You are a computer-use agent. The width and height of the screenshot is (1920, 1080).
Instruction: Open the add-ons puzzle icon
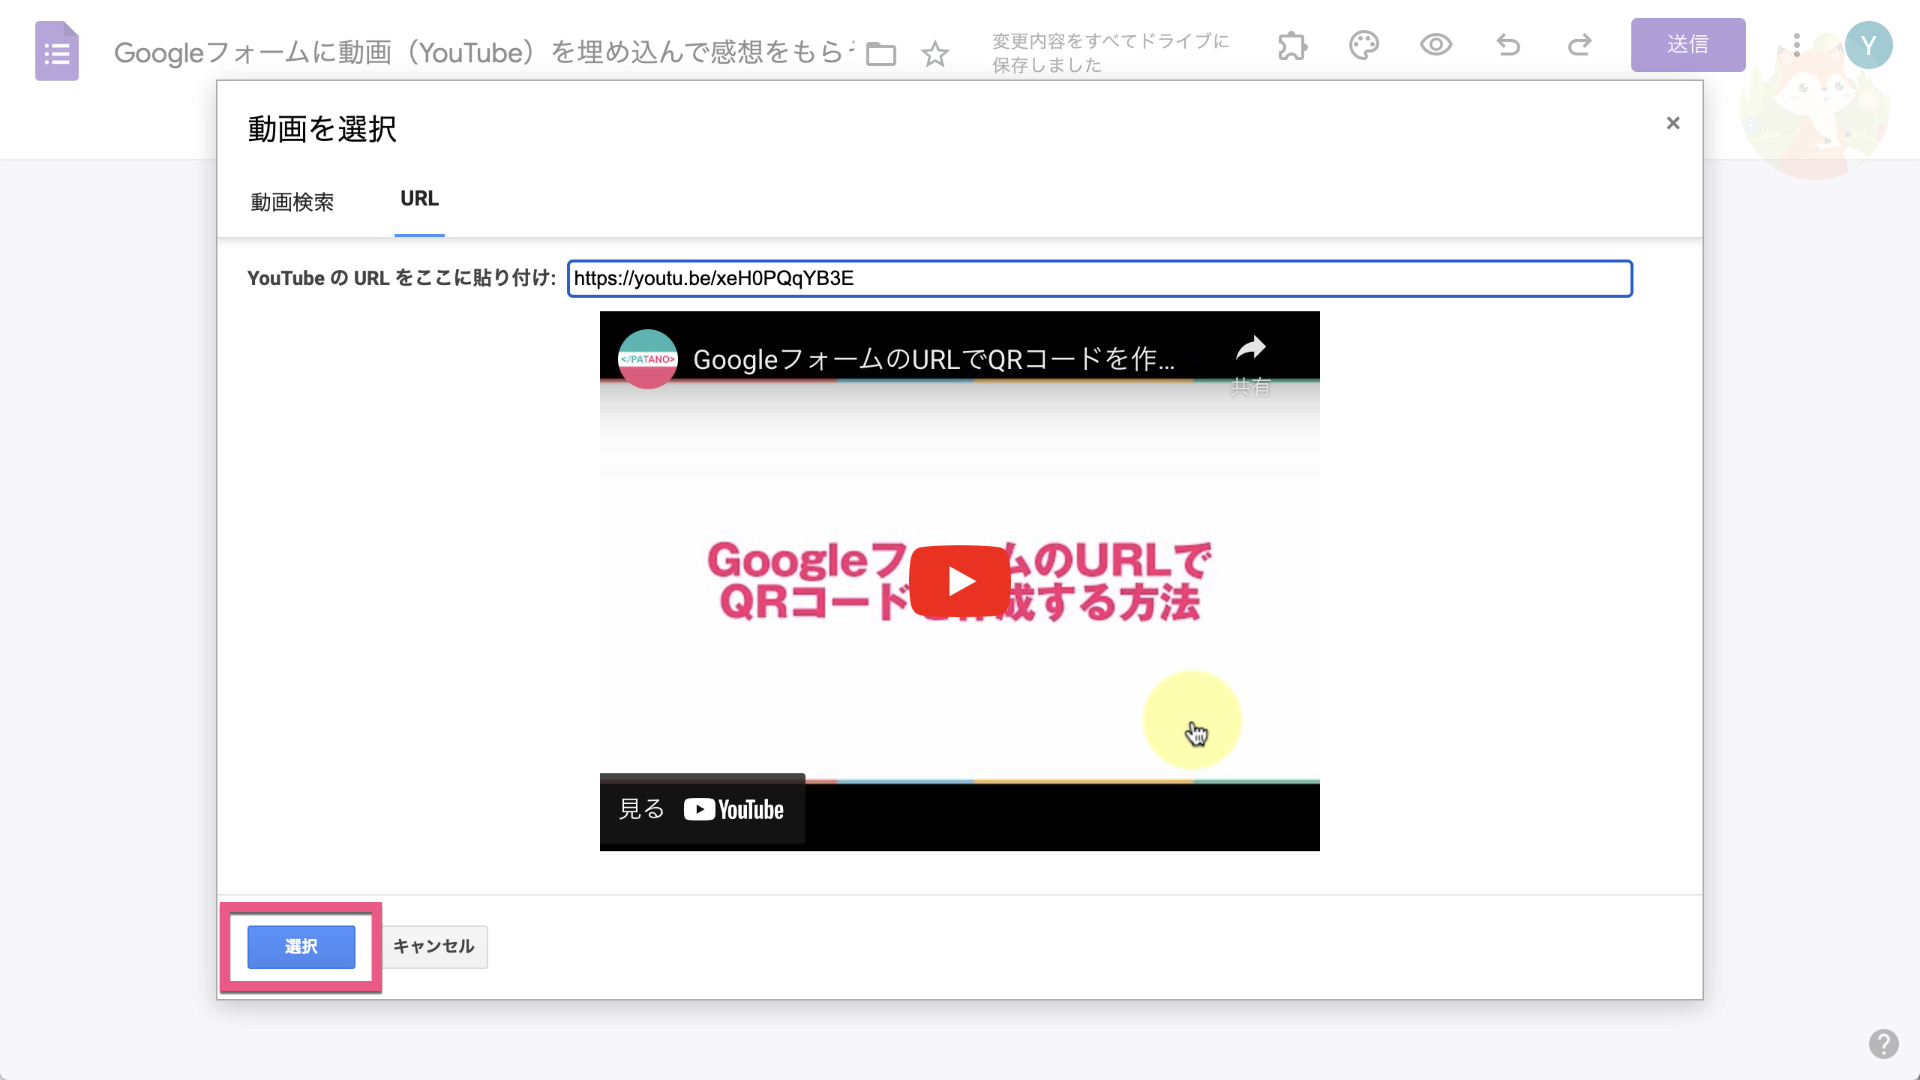pyautogui.click(x=1292, y=45)
